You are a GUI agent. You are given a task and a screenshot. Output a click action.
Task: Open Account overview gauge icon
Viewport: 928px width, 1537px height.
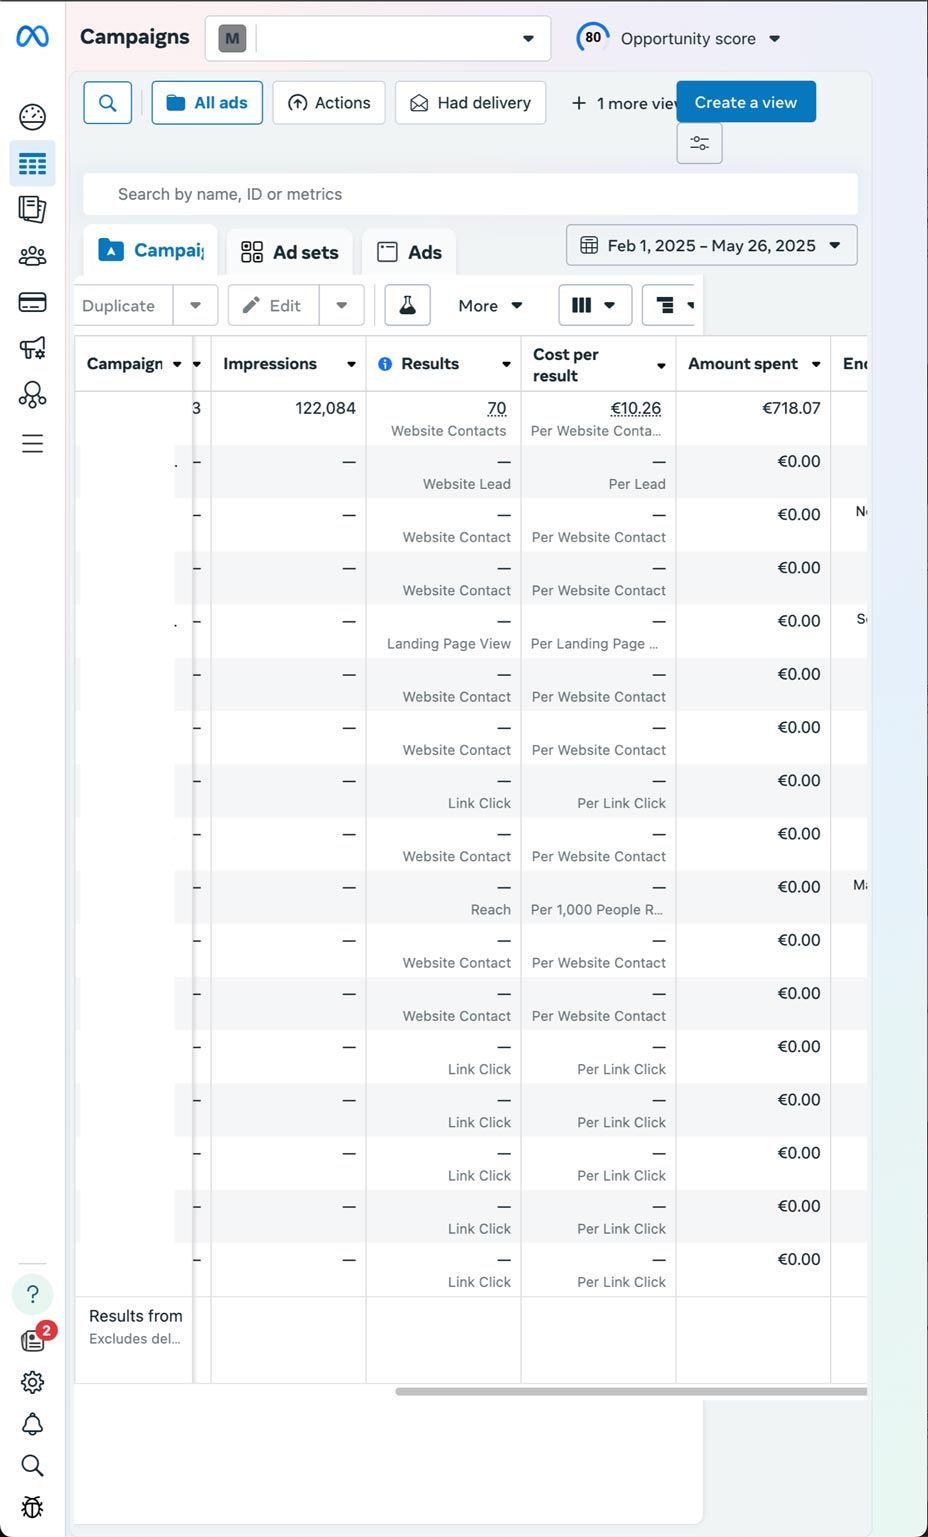32,117
